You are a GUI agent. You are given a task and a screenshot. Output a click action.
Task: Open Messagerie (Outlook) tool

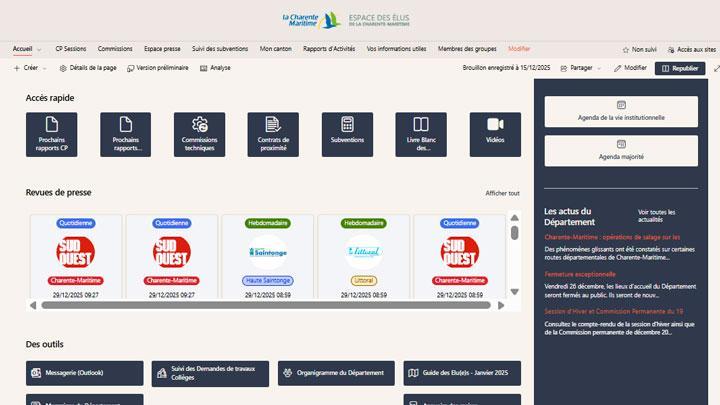coord(84,373)
